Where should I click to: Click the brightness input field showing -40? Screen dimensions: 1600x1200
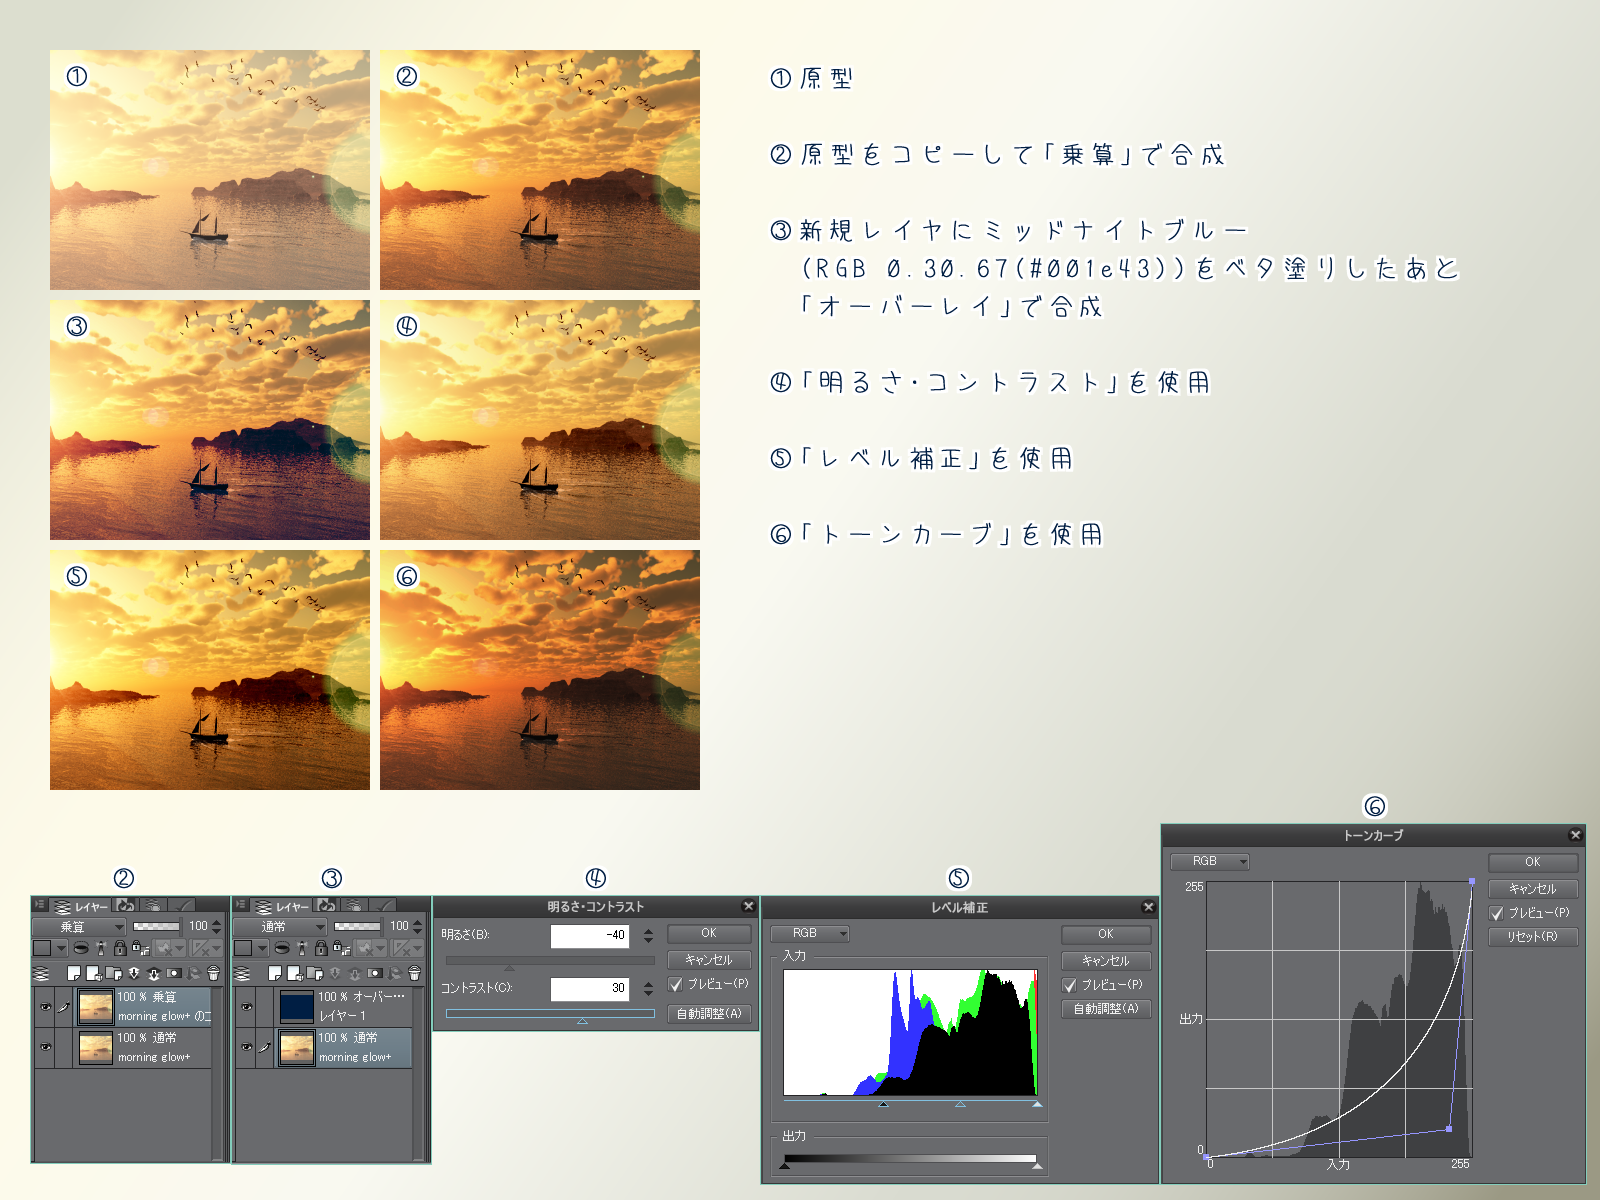click(x=590, y=935)
